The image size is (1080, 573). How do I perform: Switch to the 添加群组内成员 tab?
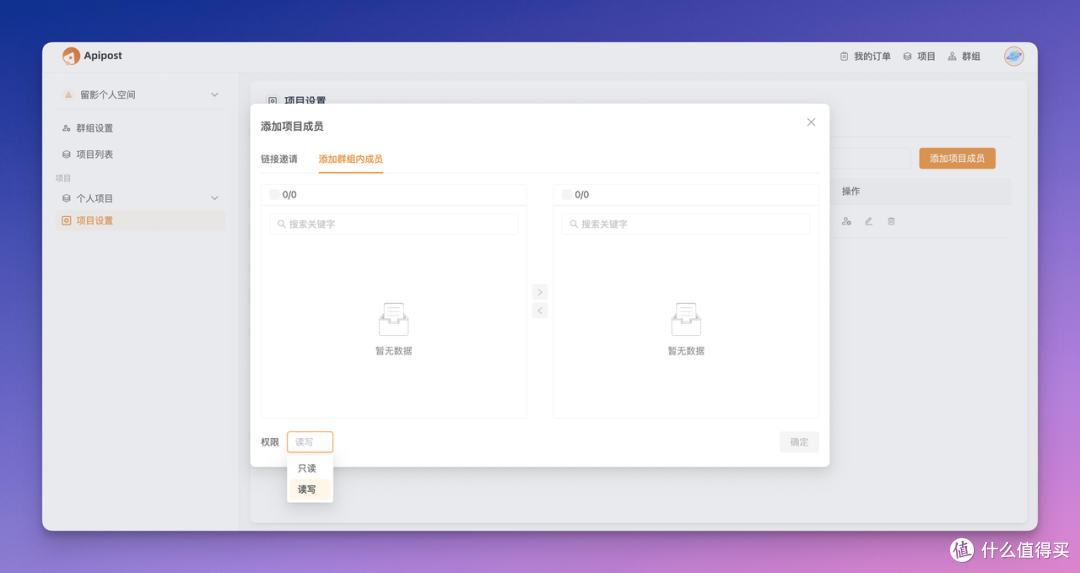(351, 159)
